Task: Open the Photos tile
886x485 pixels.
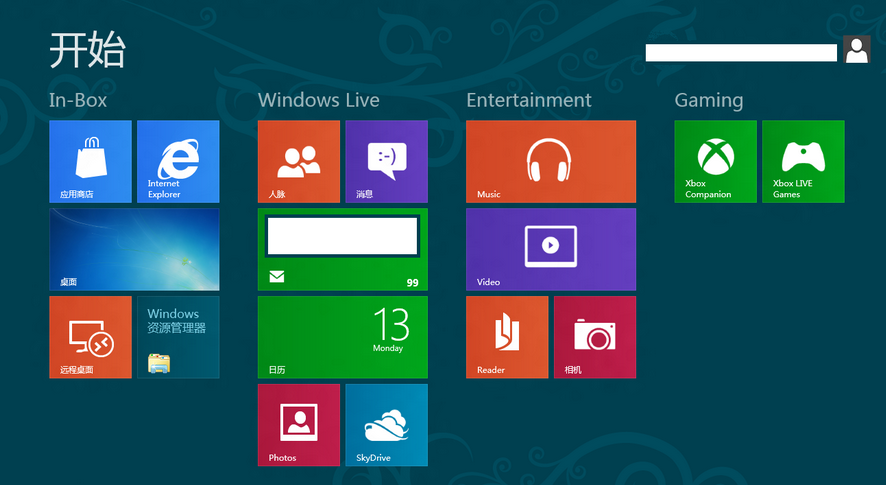Action: point(299,425)
